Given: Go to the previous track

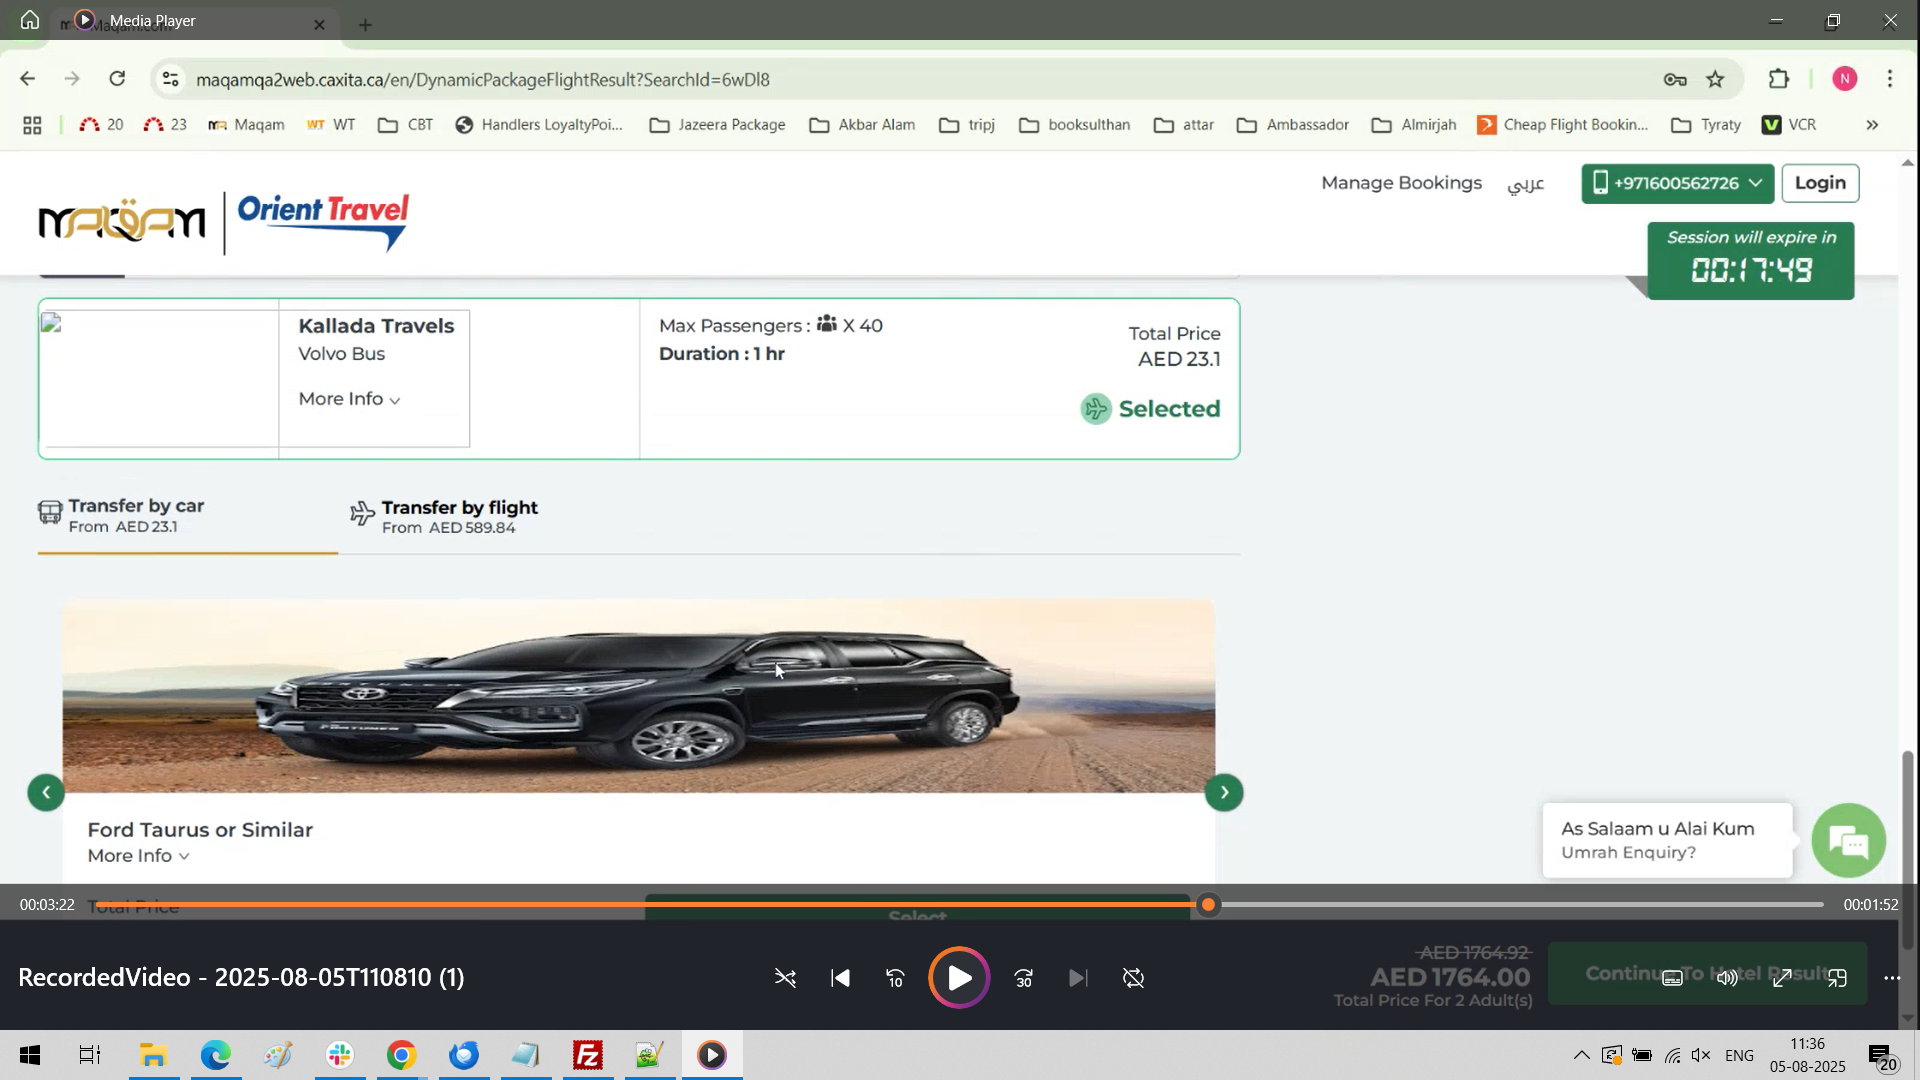Looking at the screenshot, I should pyautogui.click(x=841, y=978).
